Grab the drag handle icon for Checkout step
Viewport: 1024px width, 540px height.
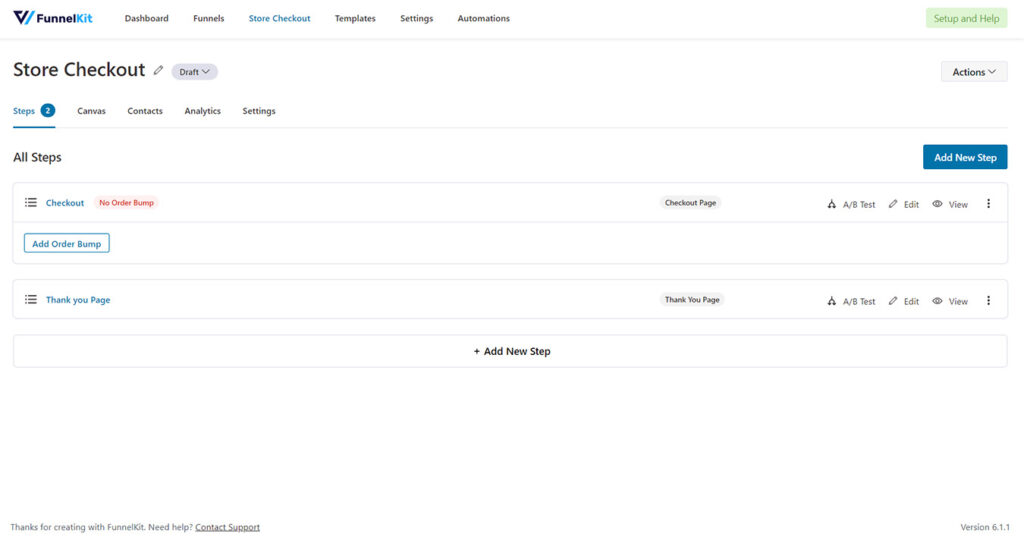[x=31, y=202]
